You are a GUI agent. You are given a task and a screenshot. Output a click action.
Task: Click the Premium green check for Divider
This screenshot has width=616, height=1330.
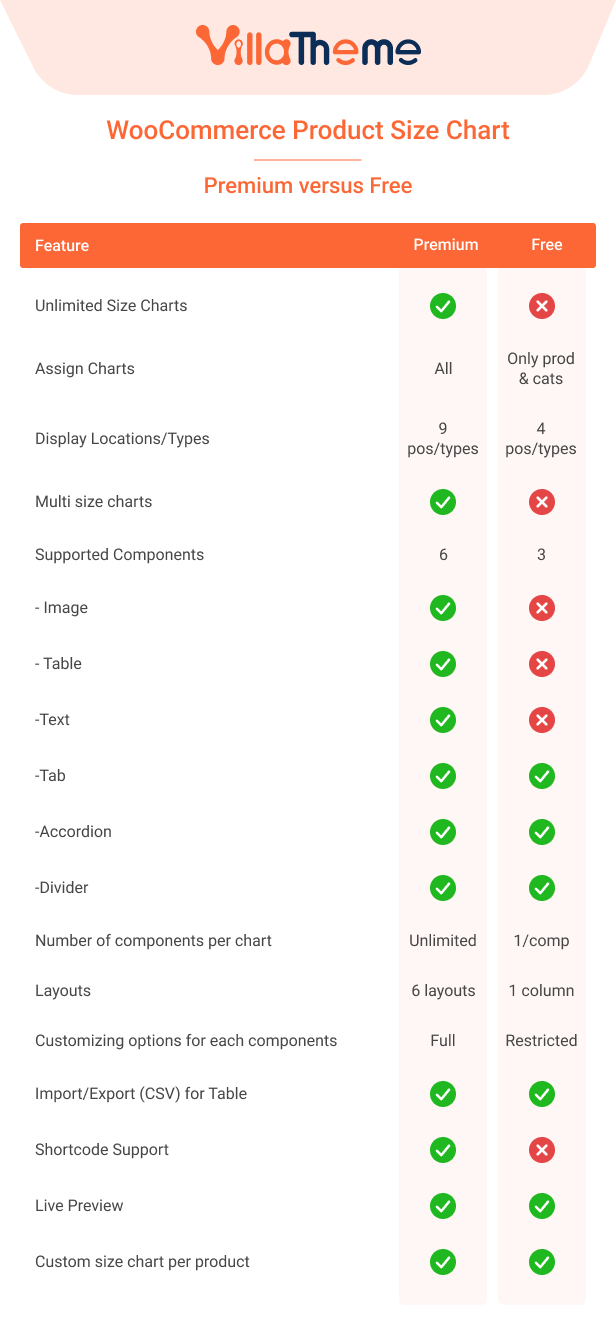click(x=443, y=888)
